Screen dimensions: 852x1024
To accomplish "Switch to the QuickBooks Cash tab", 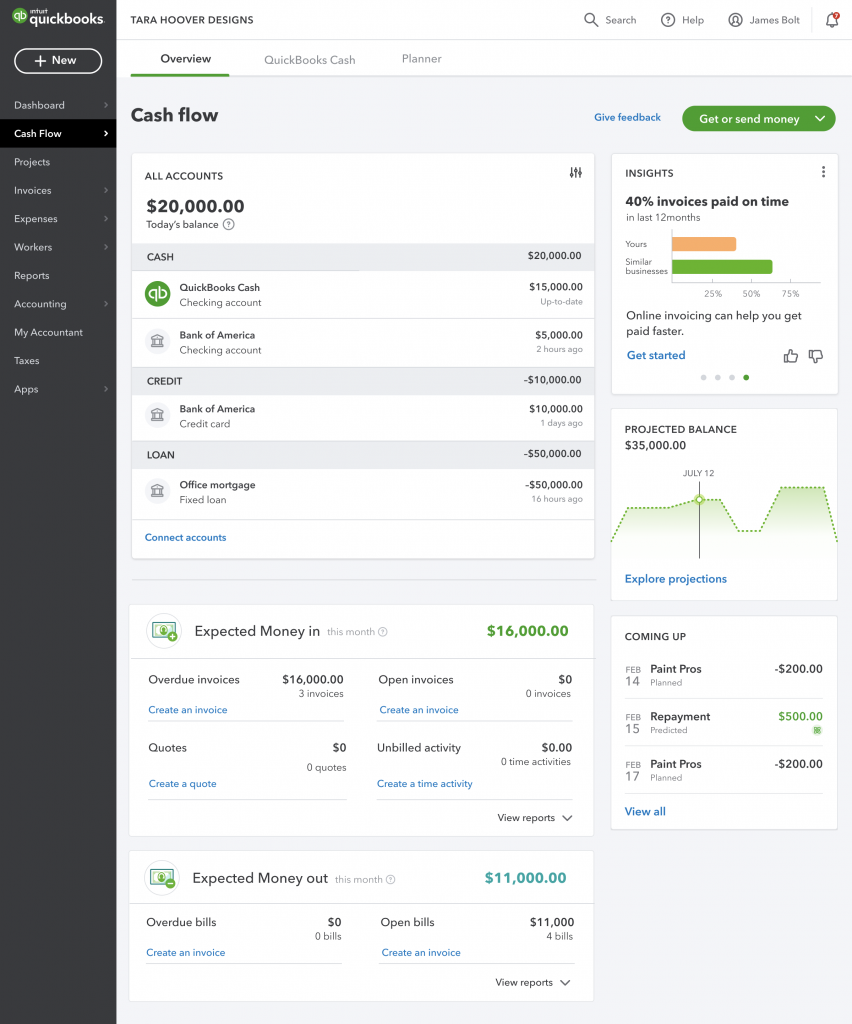I will (x=309, y=59).
